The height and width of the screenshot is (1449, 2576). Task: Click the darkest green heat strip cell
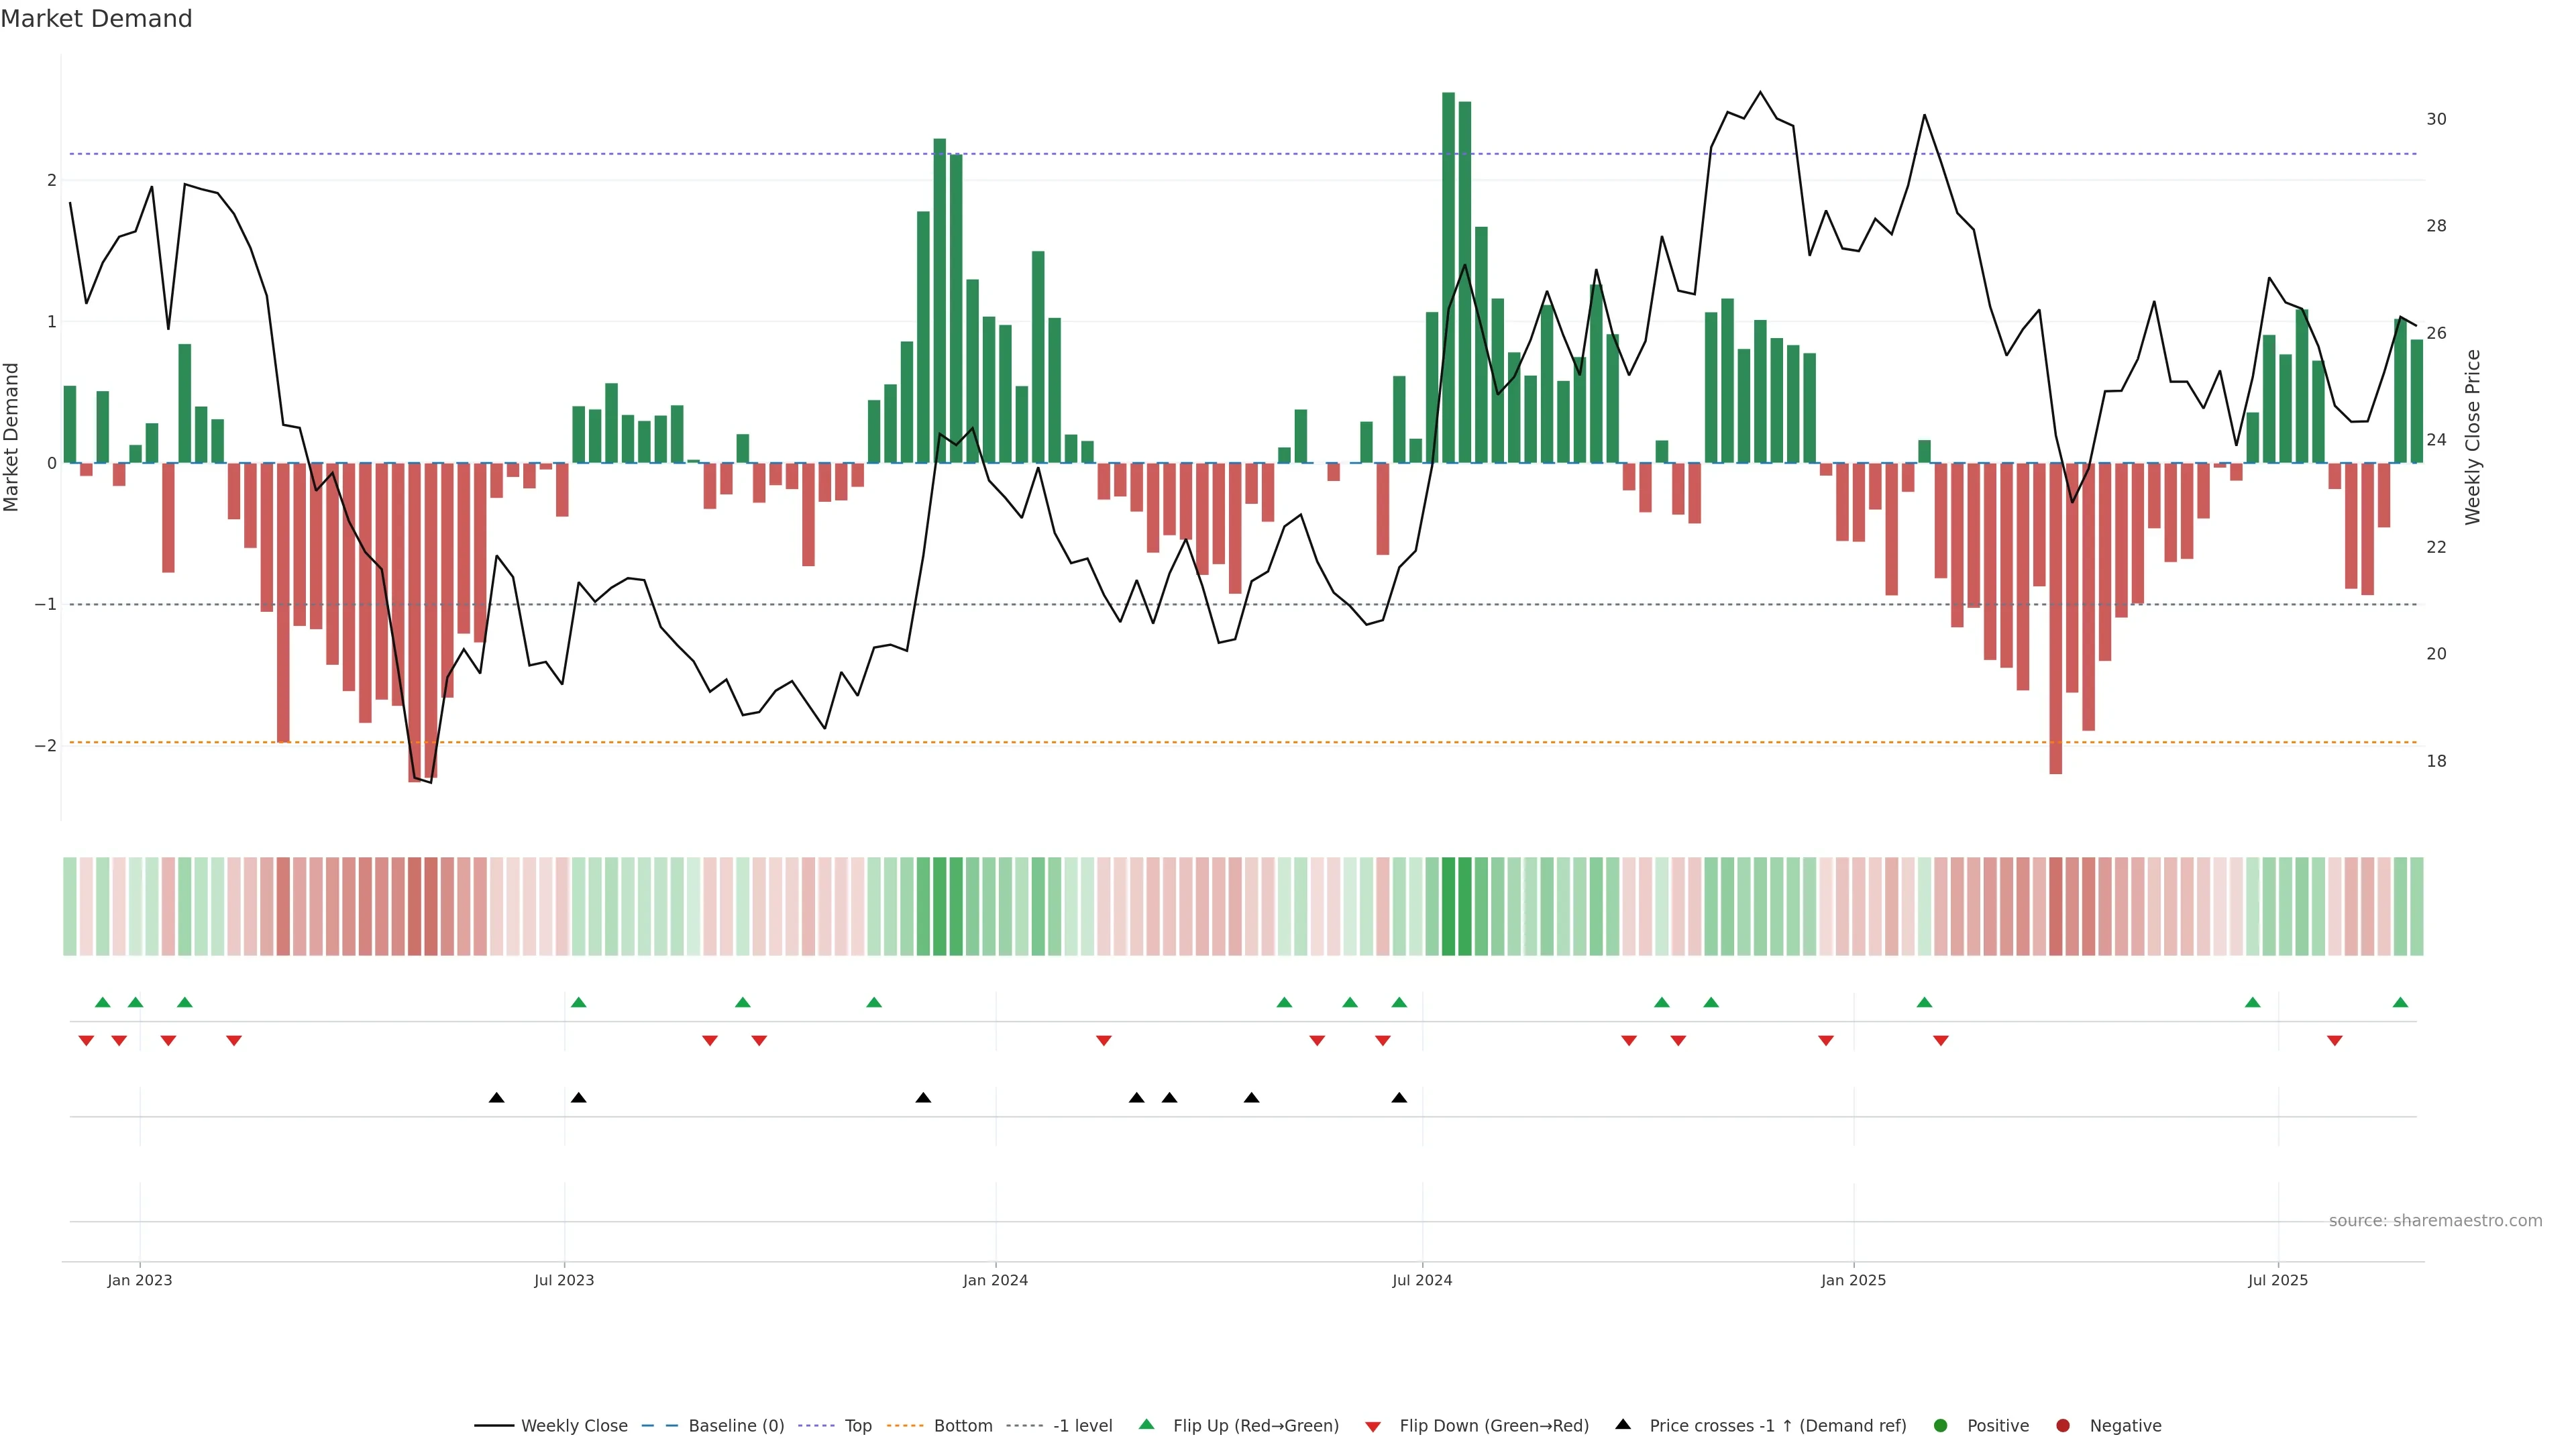[x=1448, y=906]
